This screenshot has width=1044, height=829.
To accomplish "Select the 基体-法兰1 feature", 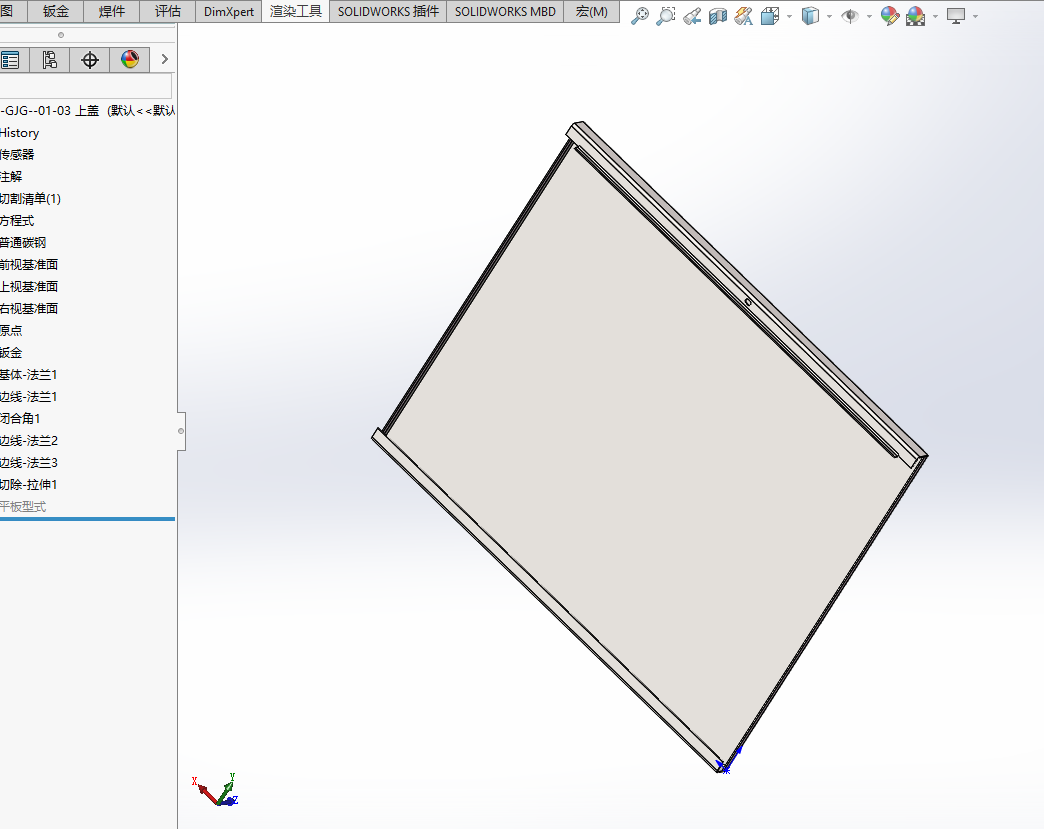I will pos(29,374).
